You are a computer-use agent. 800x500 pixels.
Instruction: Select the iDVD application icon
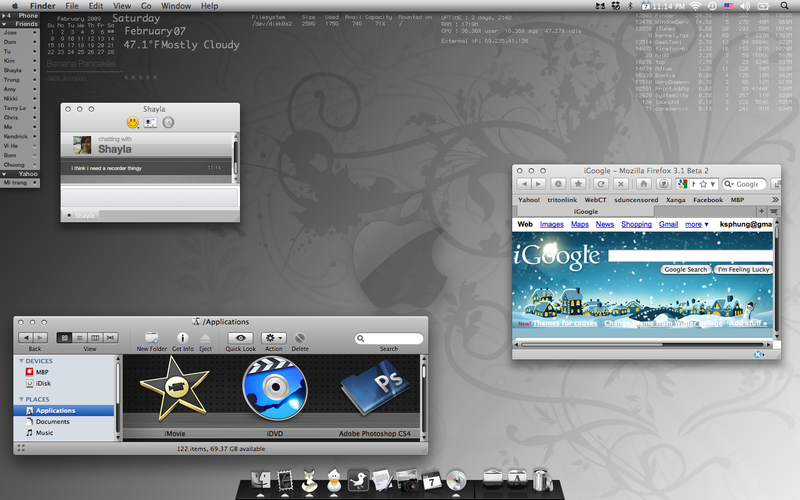pyautogui.click(x=275, y=389)
